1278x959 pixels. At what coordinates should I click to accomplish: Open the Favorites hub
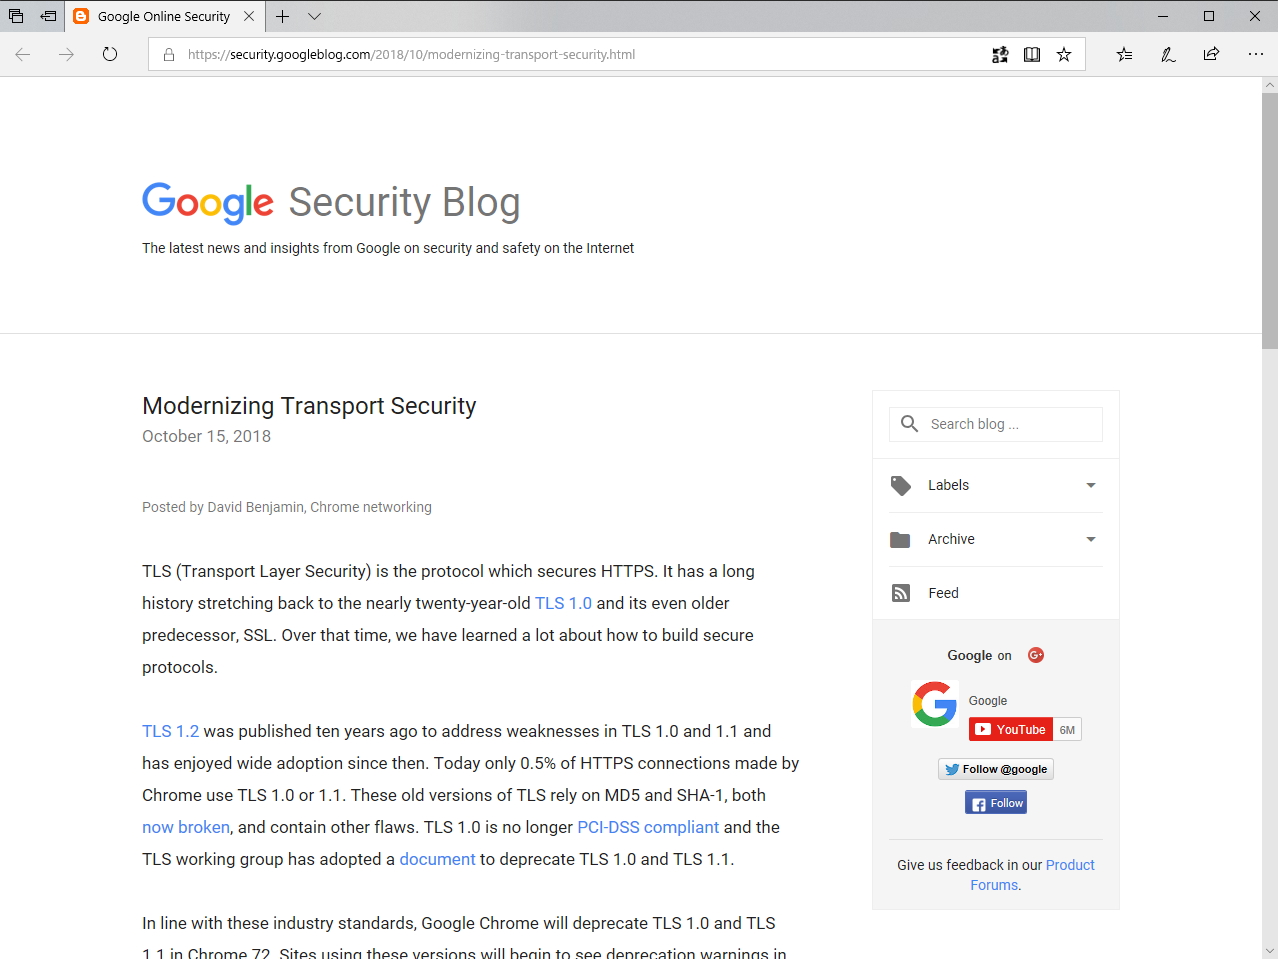tap(1123, 54)
